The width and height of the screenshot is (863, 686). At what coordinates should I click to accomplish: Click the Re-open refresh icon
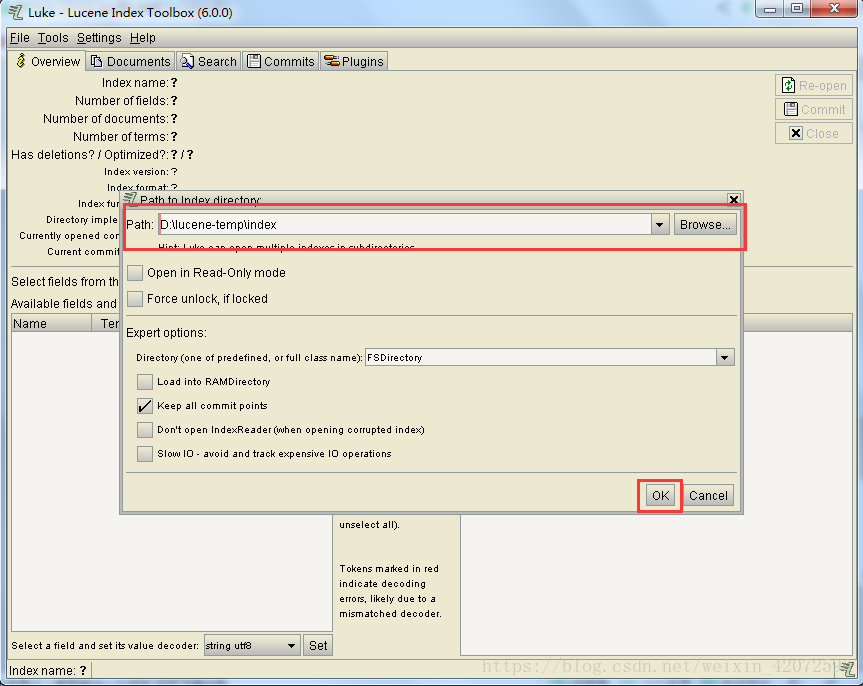pos(788,85)
